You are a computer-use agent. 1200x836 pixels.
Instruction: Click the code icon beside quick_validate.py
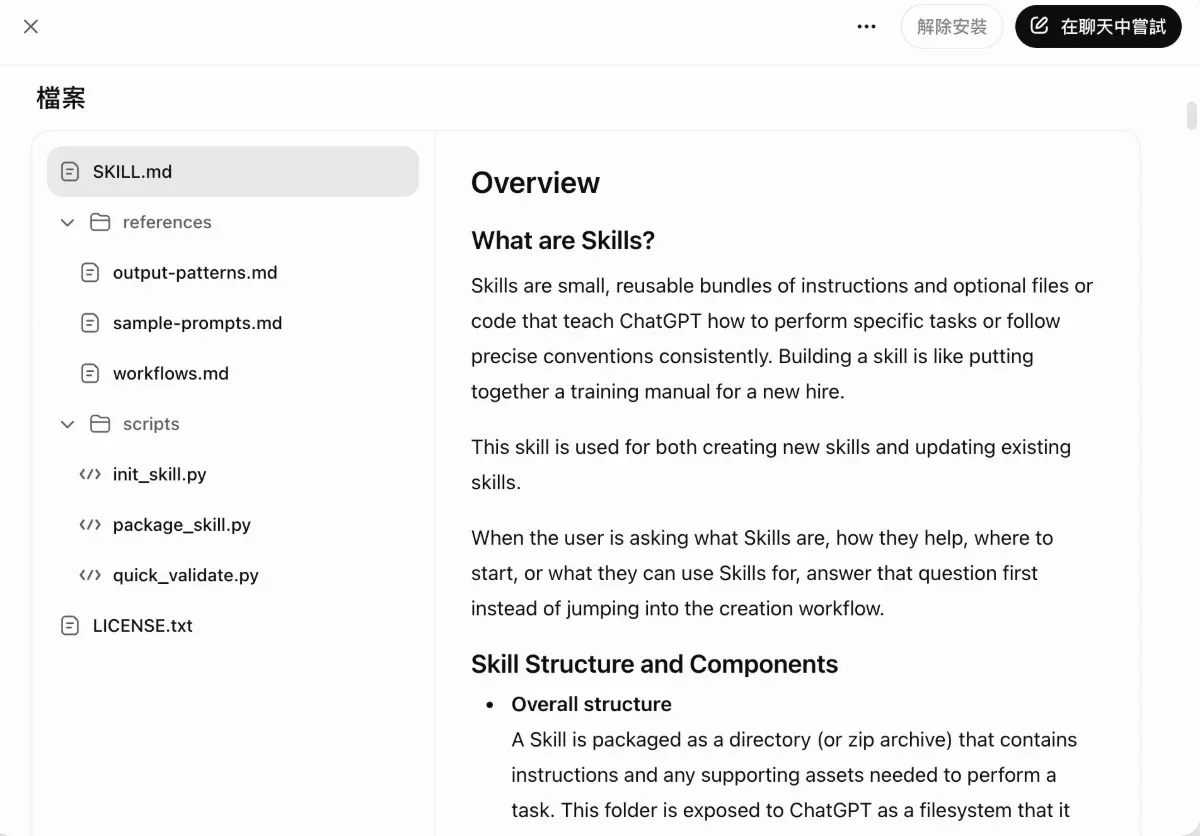click(90, 575)
